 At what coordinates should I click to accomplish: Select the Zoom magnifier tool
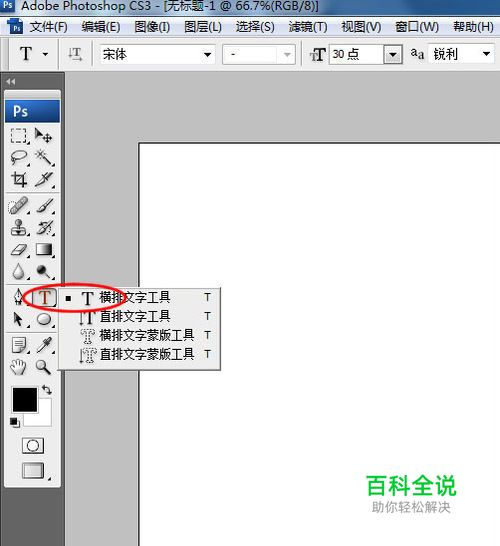pos(44,367)
